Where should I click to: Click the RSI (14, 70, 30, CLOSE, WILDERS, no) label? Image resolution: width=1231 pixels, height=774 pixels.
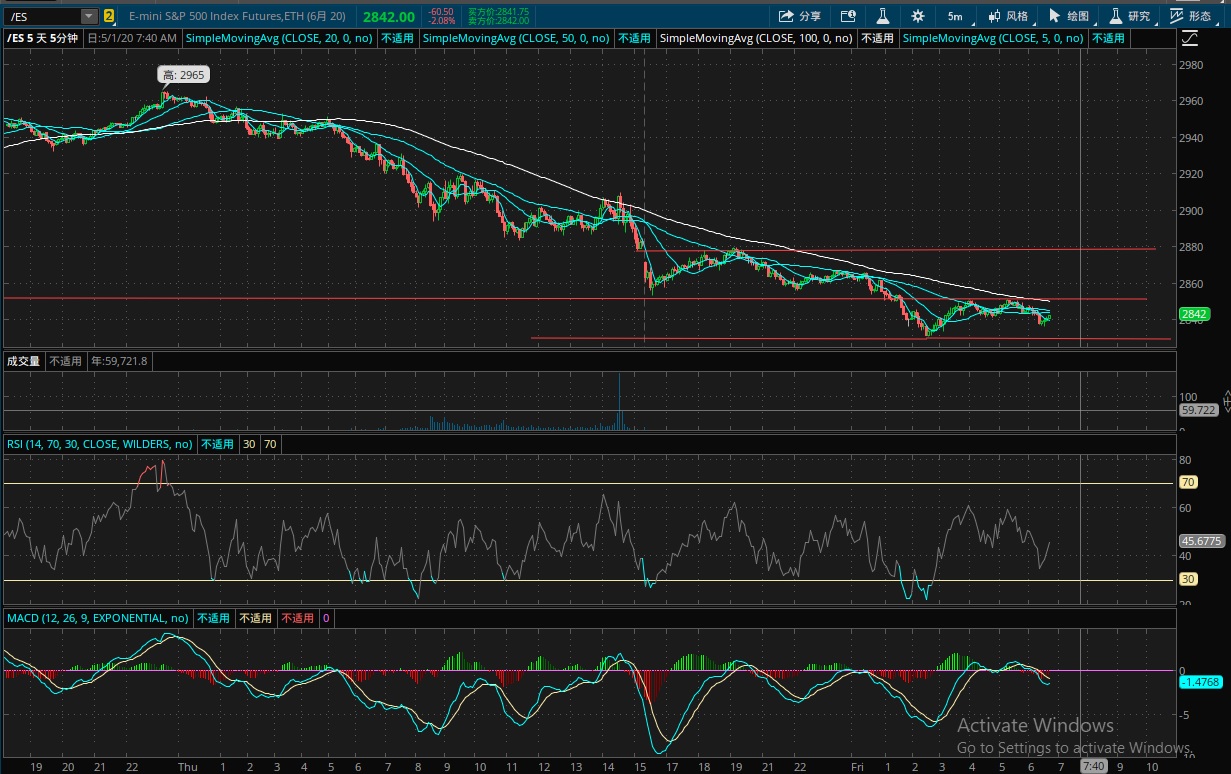[x=100, y=444]
